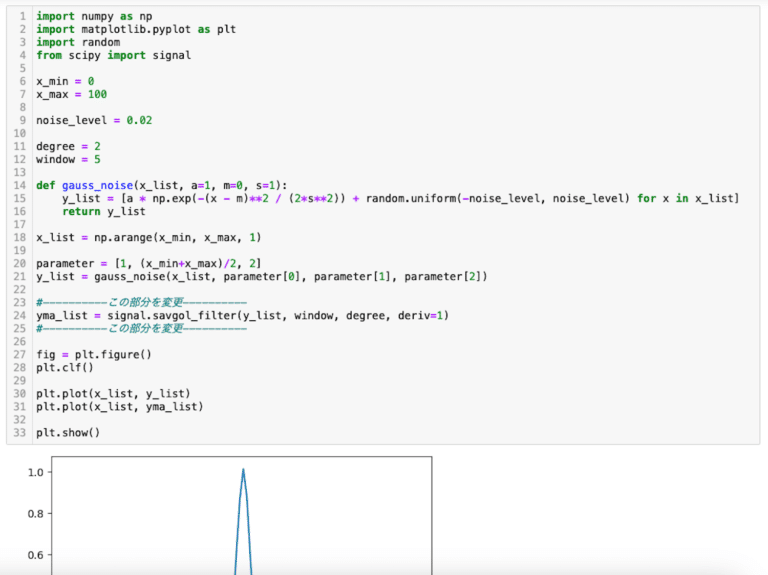Click the 1.0 y-axis tick label

[x=37, y=472]
